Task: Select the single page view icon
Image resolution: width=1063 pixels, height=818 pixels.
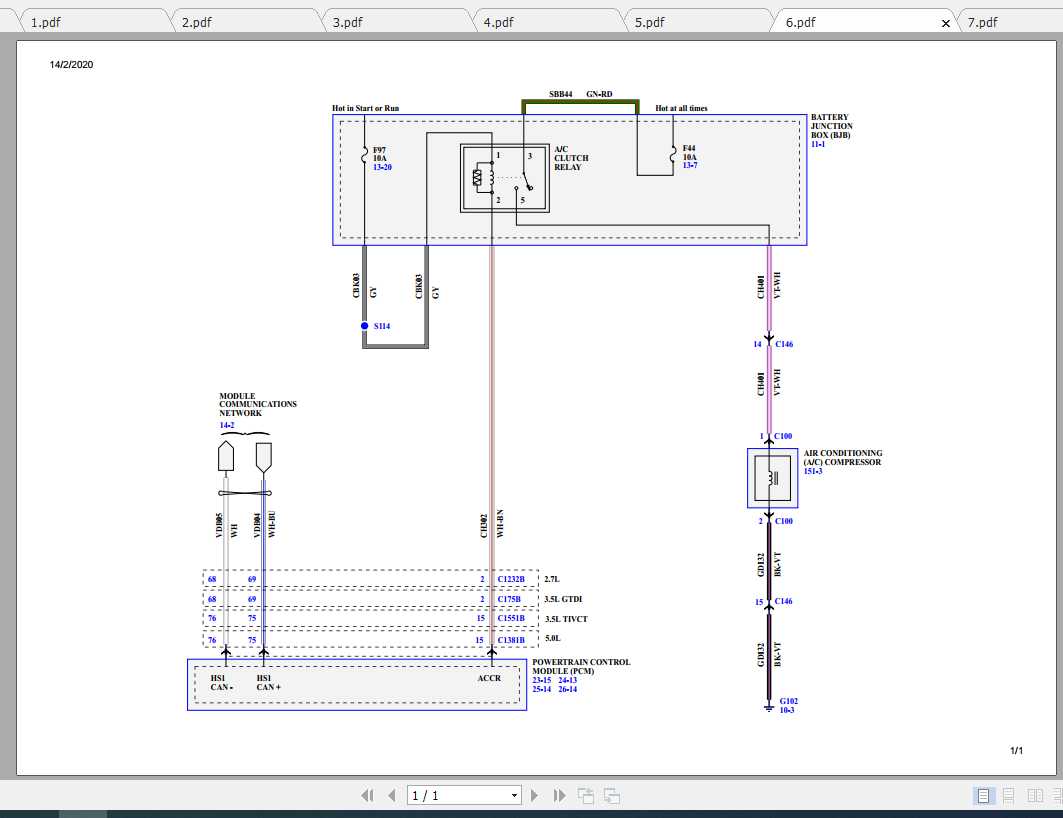Action: (x=982, y=796)
